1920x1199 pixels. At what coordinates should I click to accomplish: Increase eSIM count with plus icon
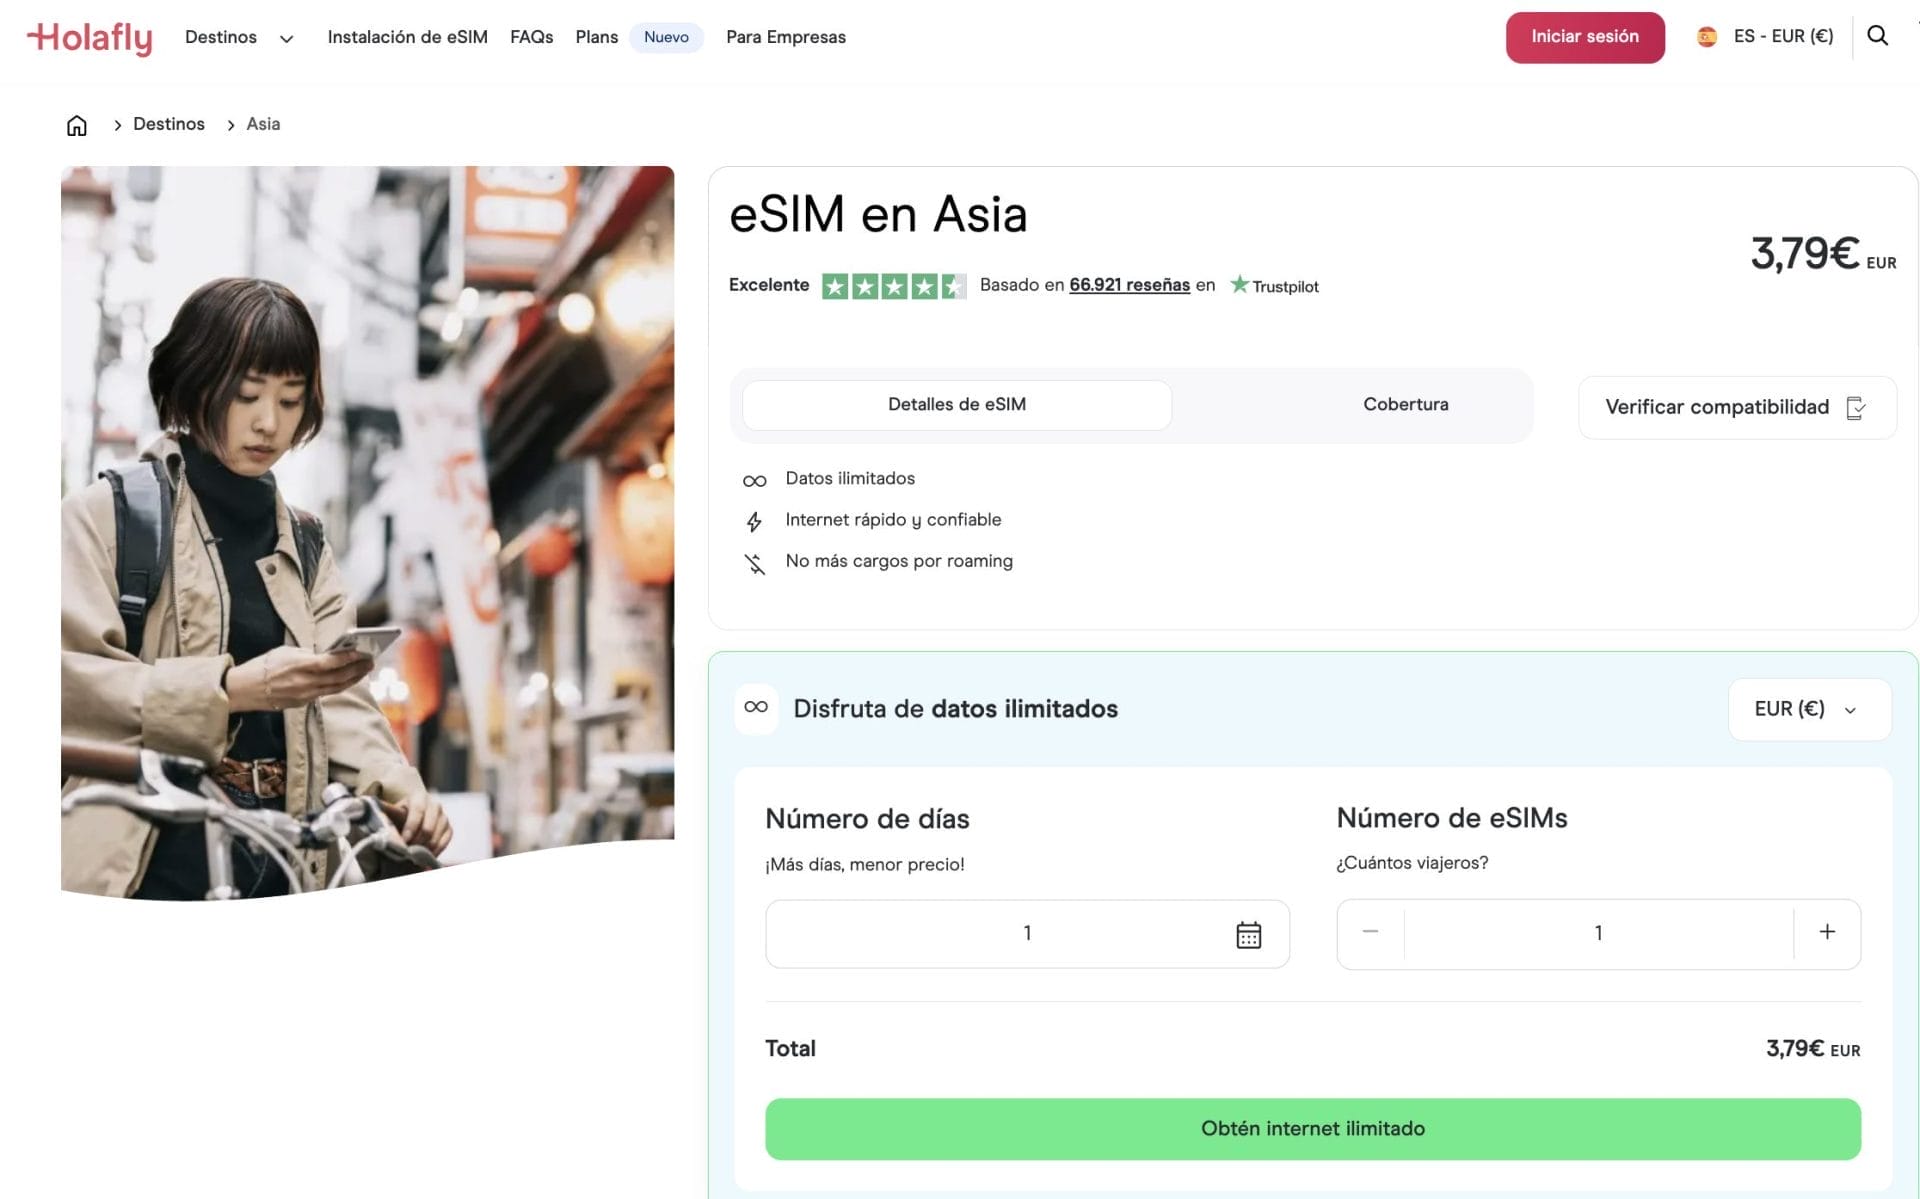[x=1826, y=932]
